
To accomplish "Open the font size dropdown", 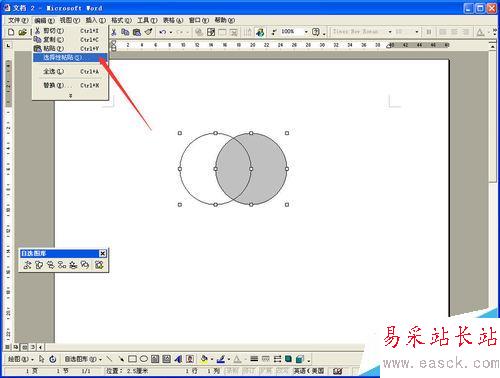I will (416, 32).
